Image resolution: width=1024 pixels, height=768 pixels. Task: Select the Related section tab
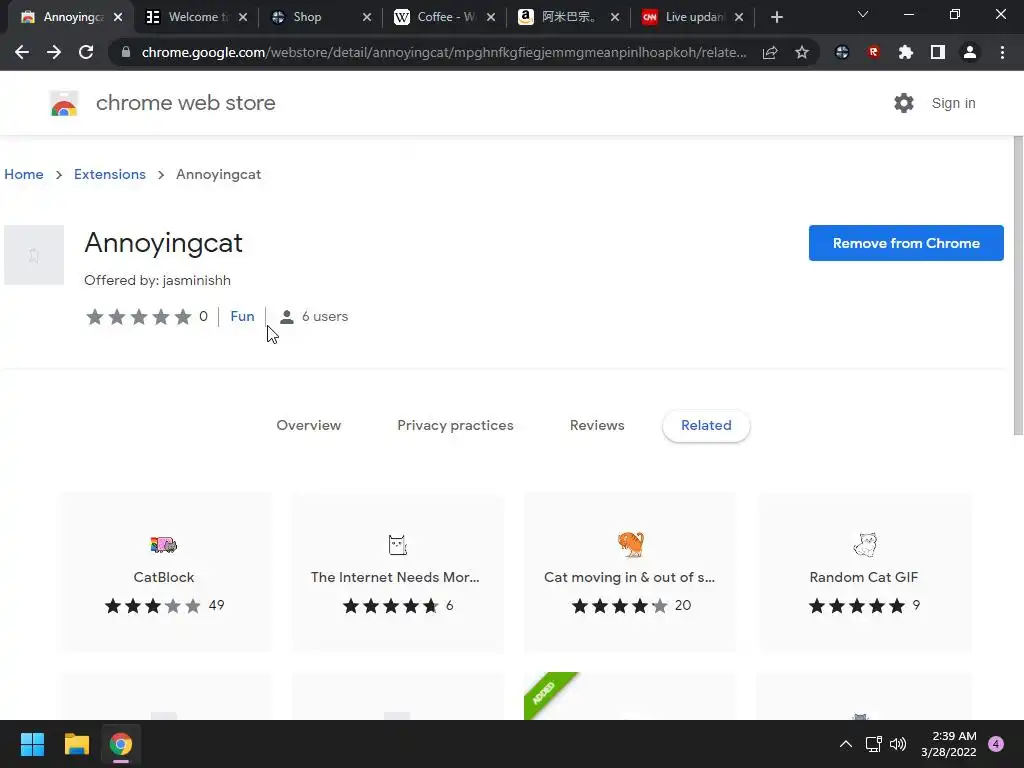tap(706, 425)
